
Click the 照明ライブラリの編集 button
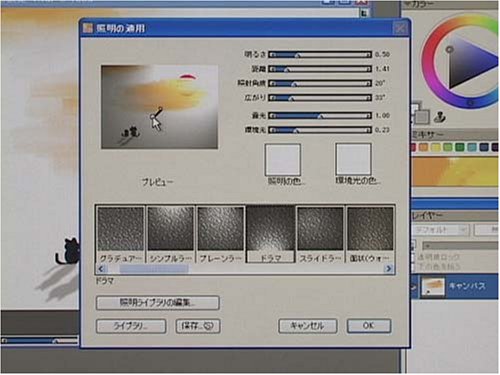tap(157, 303)
